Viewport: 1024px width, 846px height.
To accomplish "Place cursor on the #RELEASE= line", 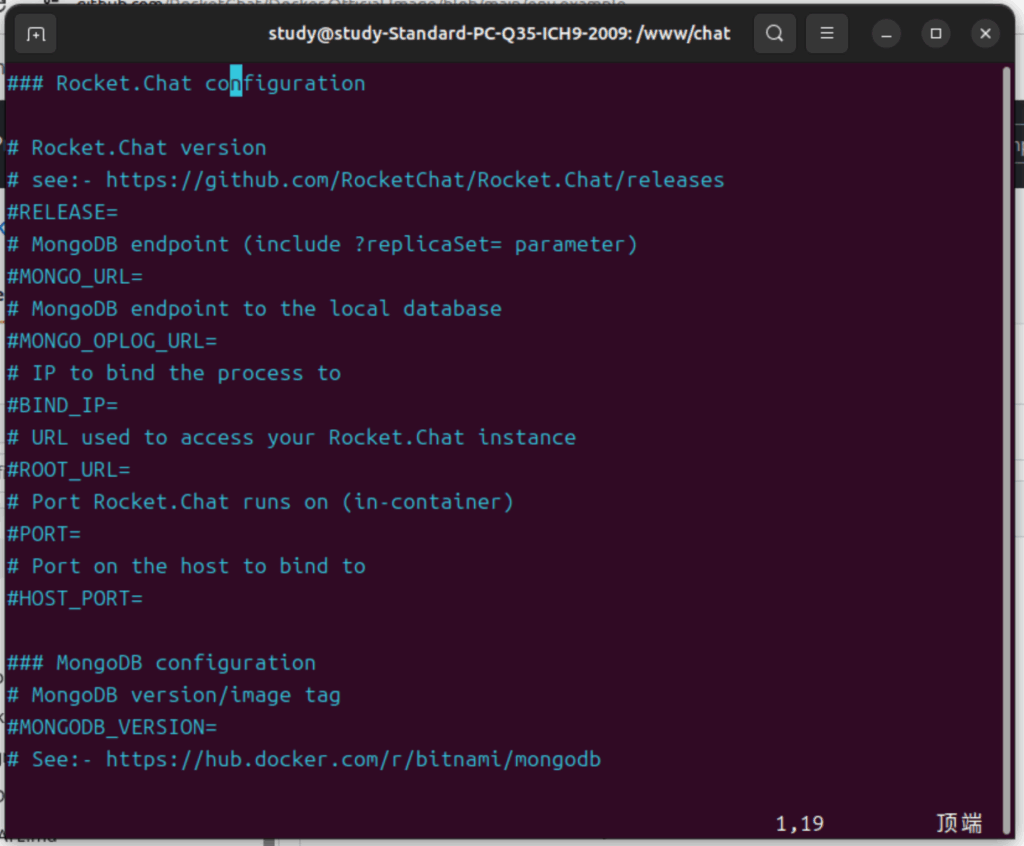I will tap(63, 212).
